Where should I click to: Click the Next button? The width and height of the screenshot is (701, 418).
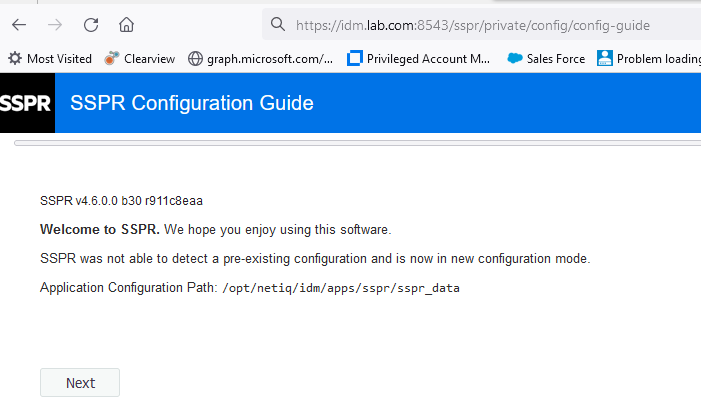[x=80, y=383]
